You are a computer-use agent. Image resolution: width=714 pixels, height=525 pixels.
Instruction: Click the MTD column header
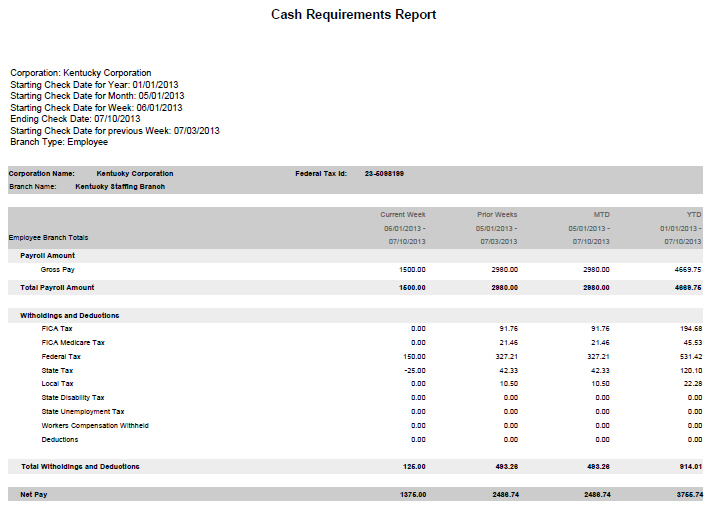pos(602,214)
